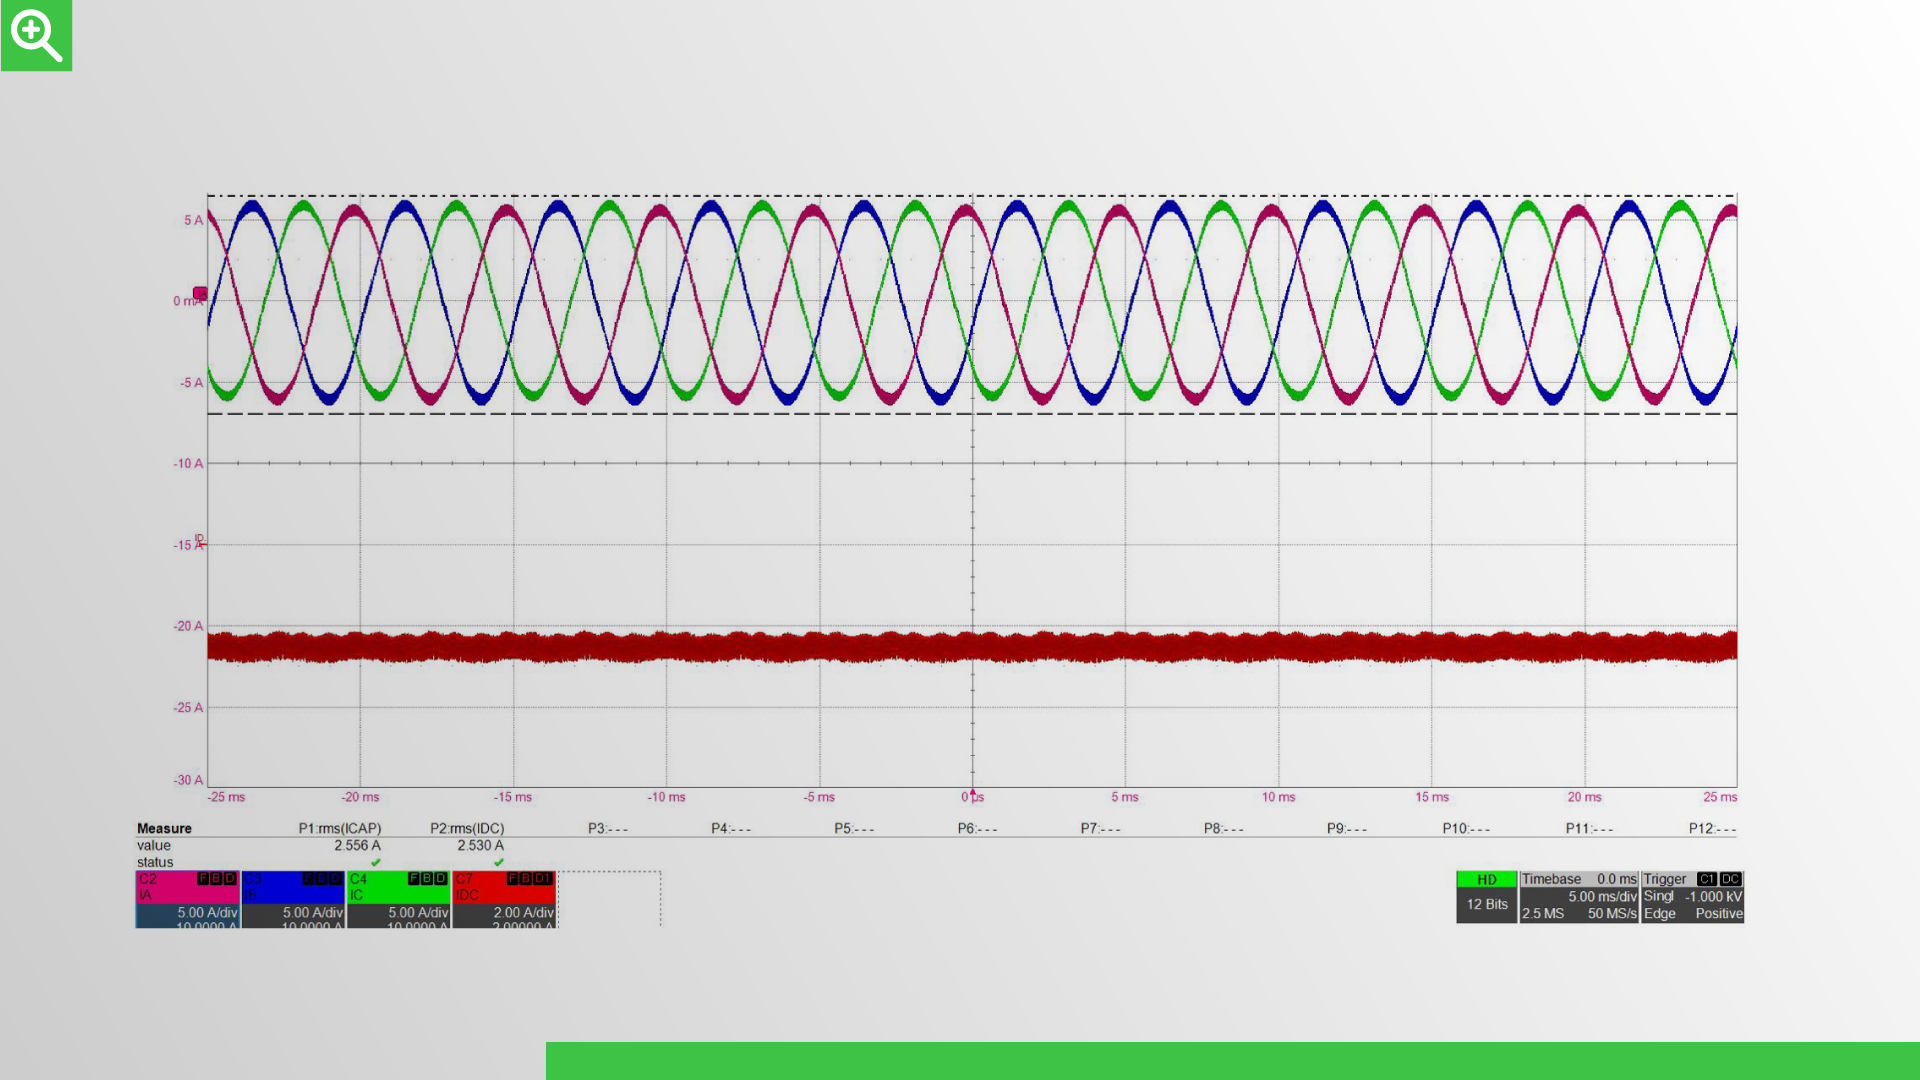Select the empty P5 measurement slot
This screenshot has width=1920, height=1080.
point(854,828)
